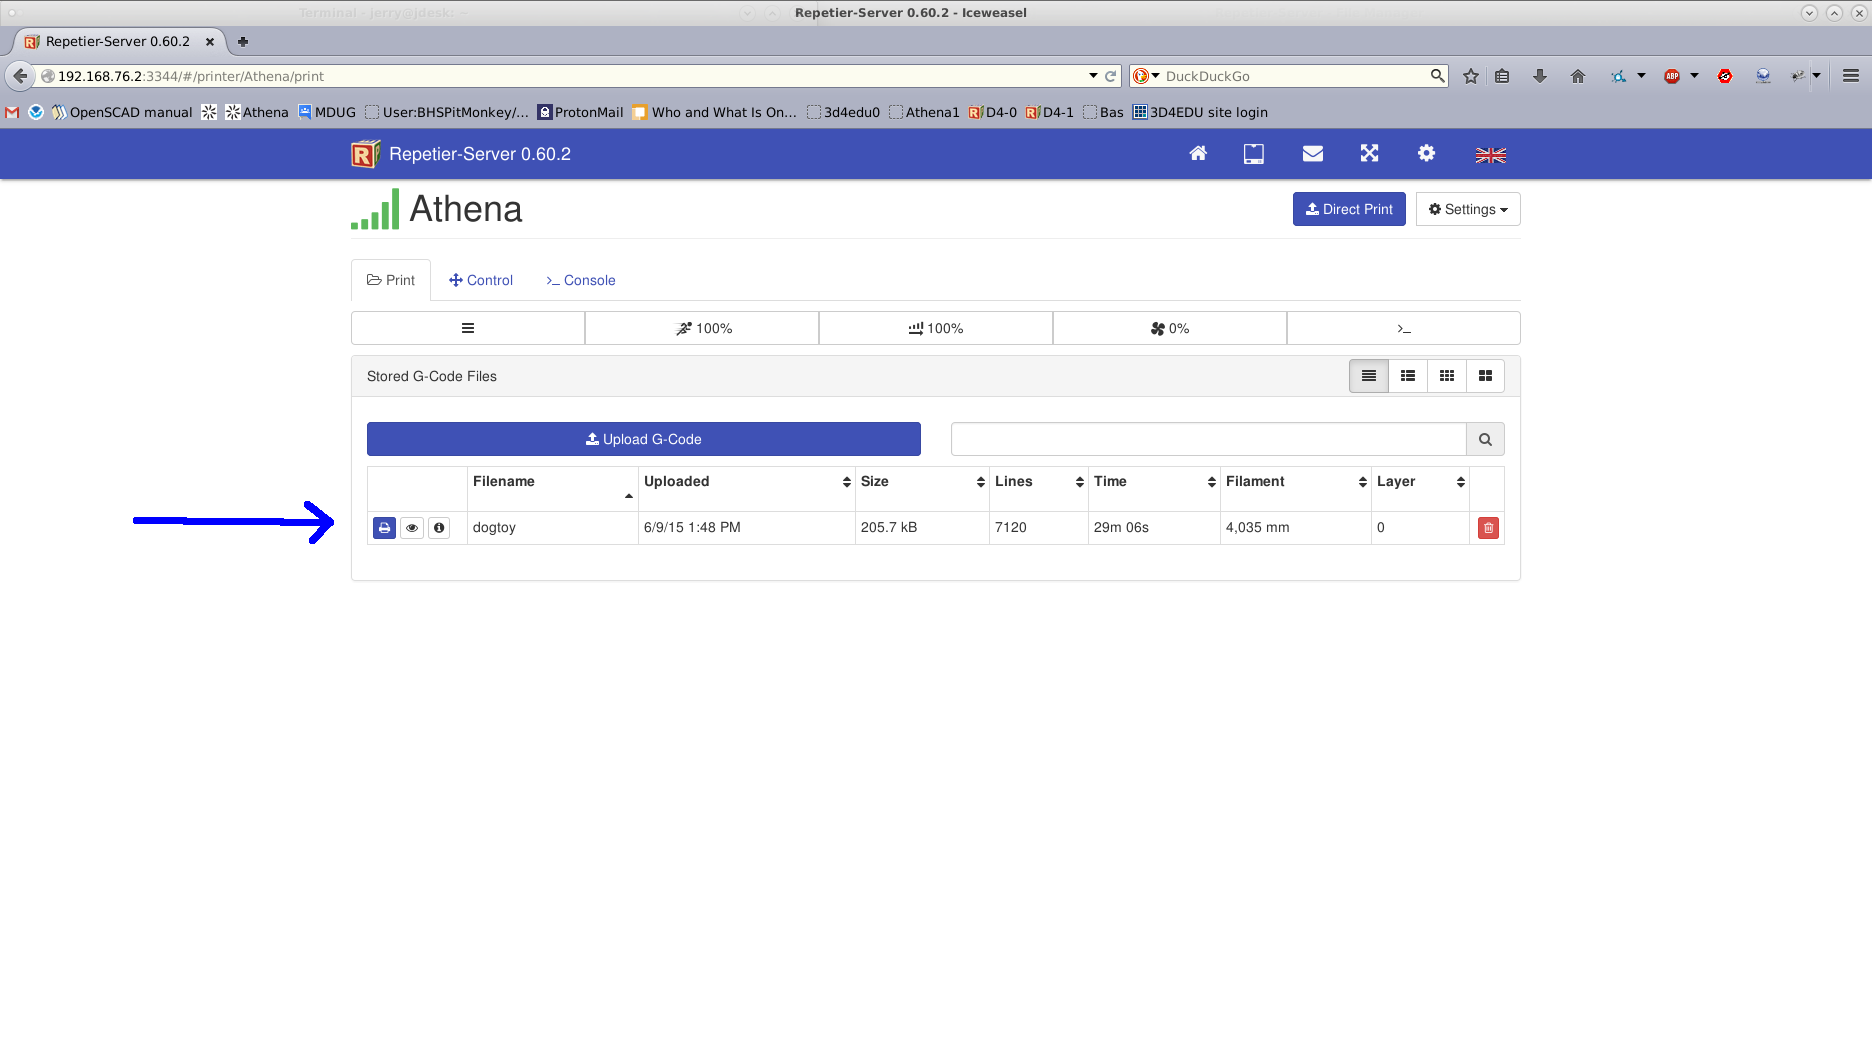This screenshot has height=1047, width=1872.
Task: Click the fullscreen arrows icon in header
Action: (x=1369, y=154)
